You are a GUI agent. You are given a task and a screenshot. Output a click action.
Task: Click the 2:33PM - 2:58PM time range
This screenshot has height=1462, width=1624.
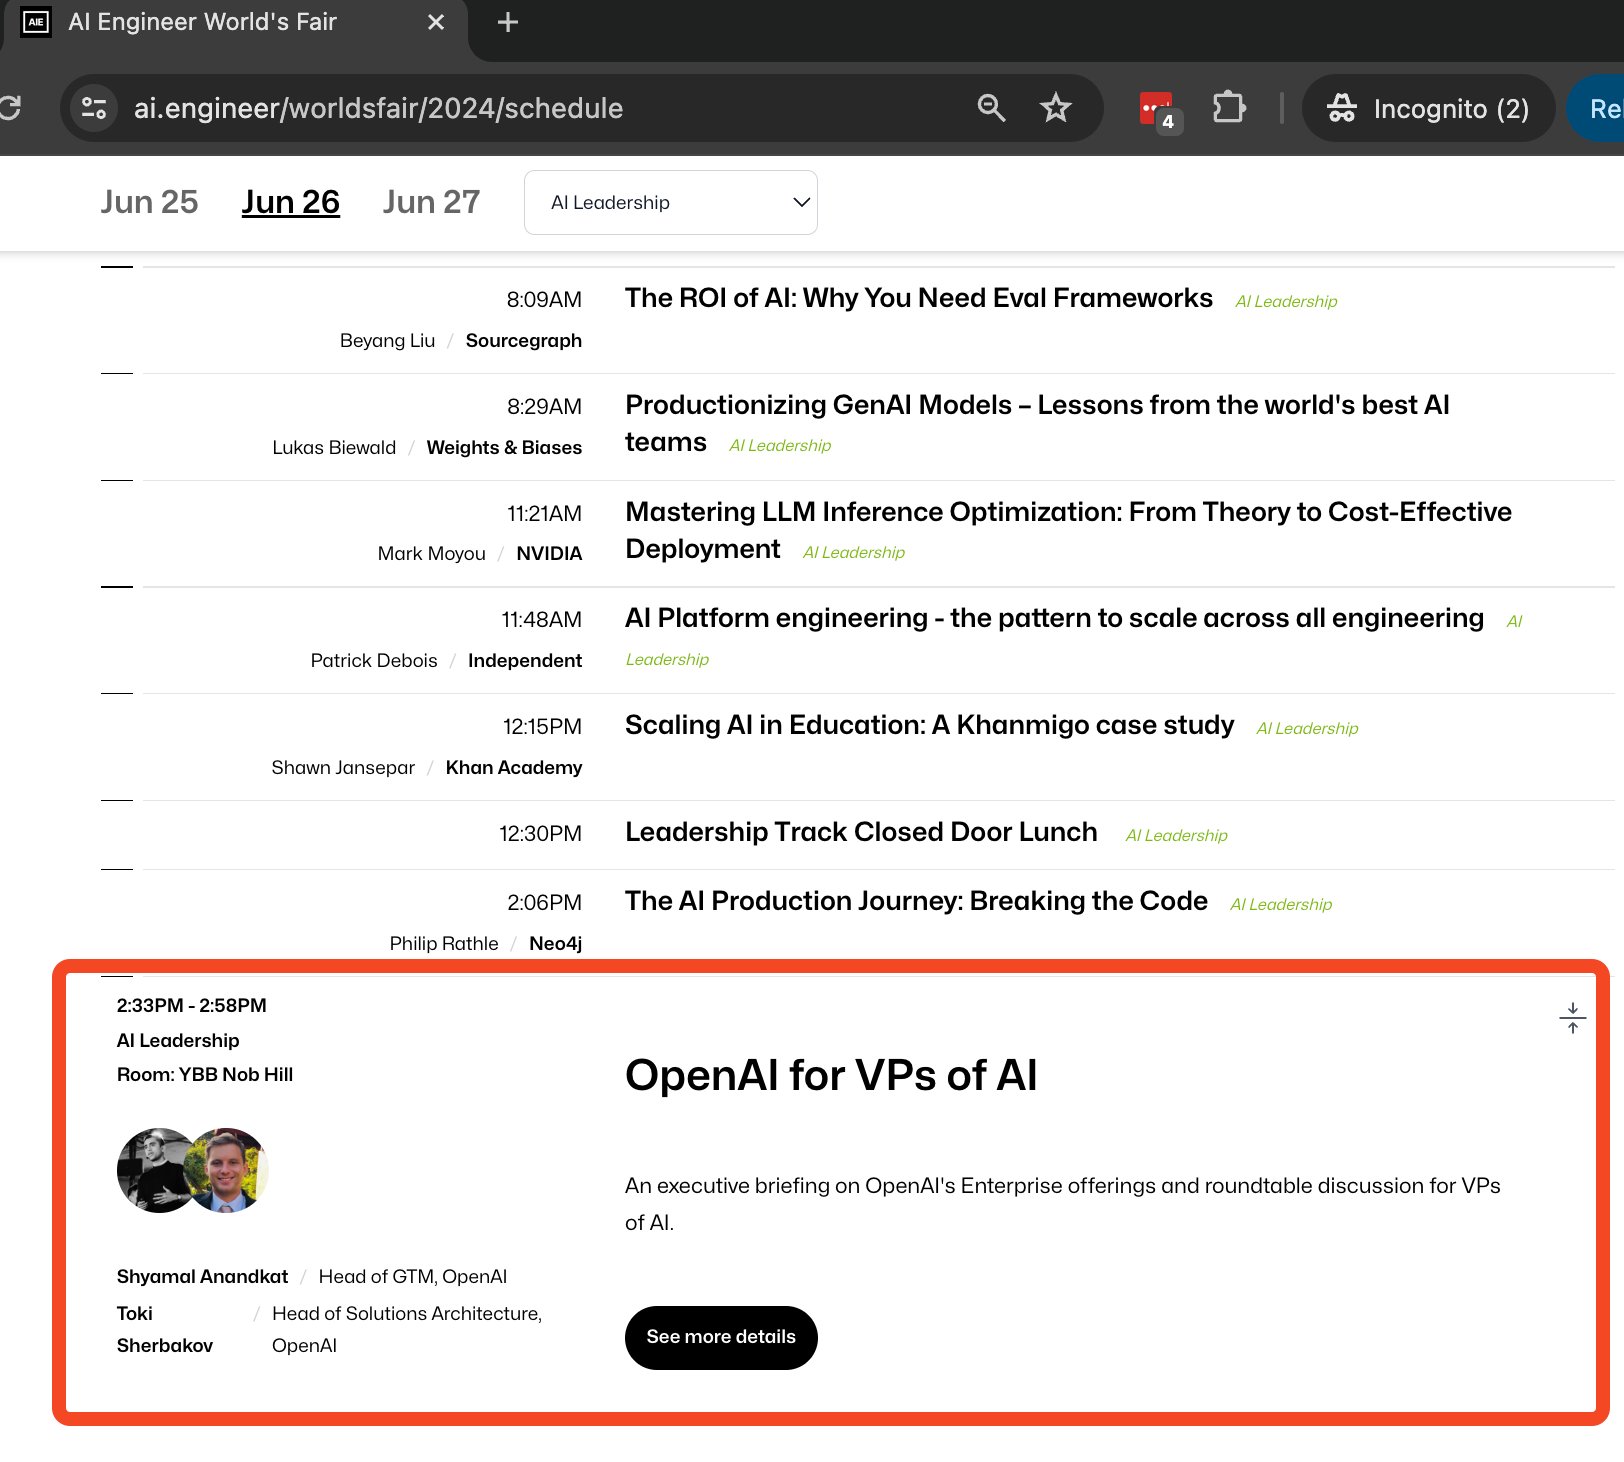[192, 1005]
